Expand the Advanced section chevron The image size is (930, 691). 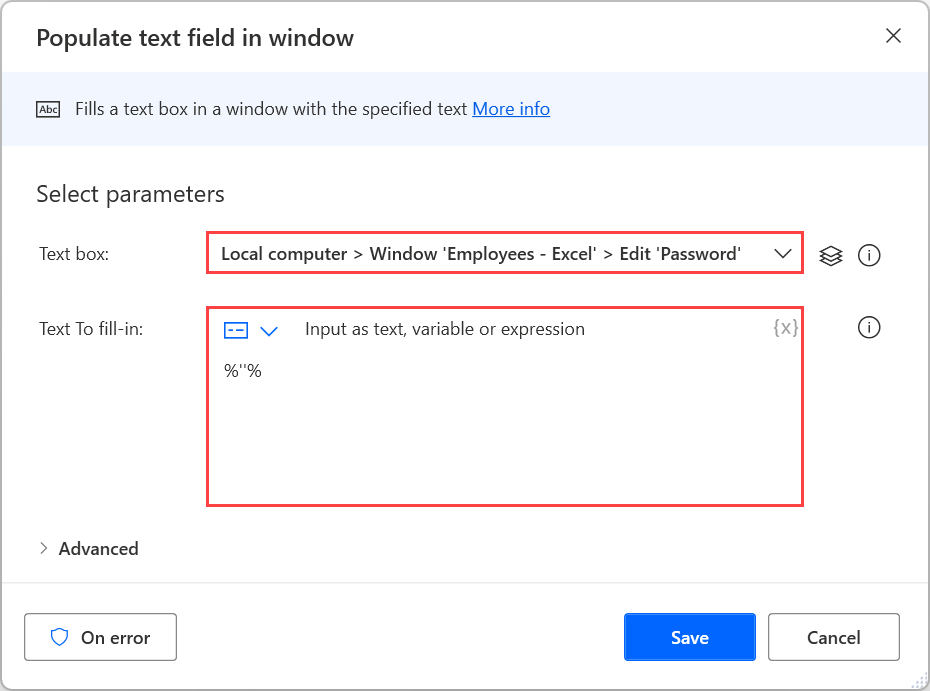43,548
